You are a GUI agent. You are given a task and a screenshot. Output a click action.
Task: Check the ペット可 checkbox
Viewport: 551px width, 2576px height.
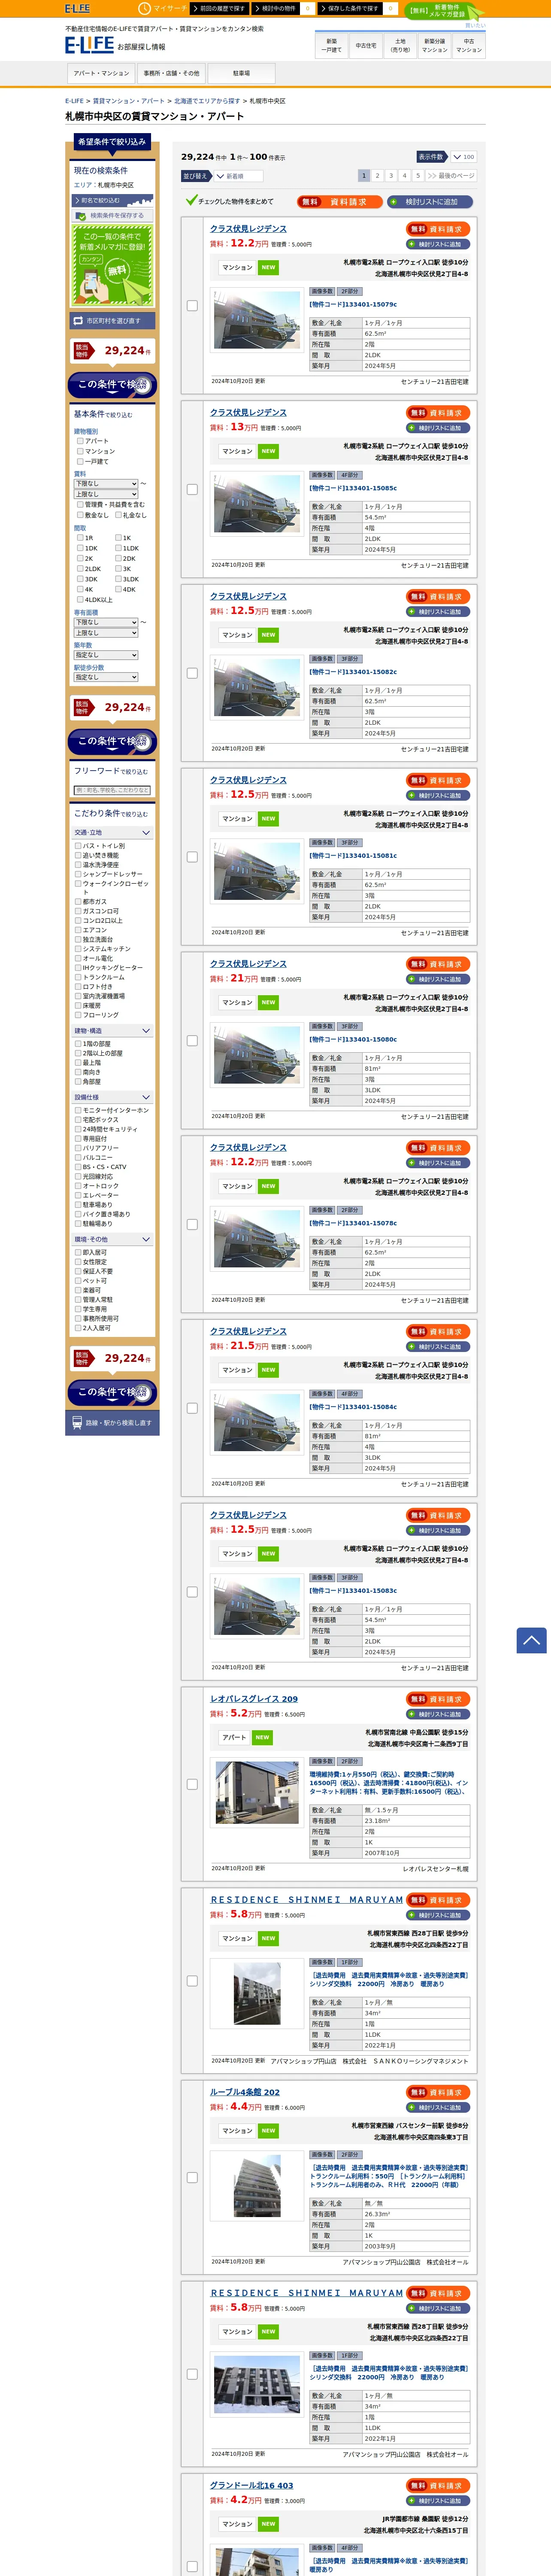click(x=78, y=1281)
